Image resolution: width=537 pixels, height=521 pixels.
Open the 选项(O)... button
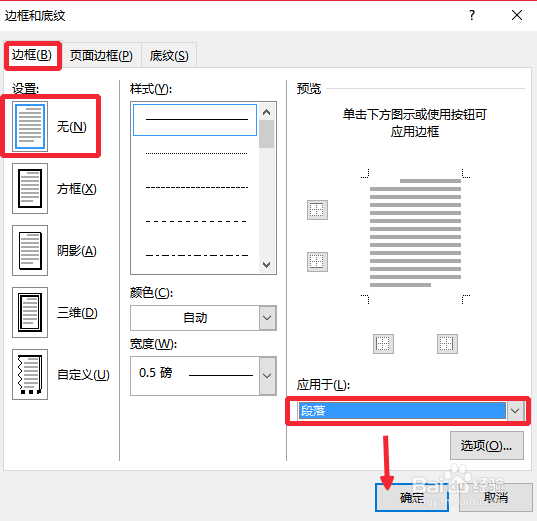pos(487,446)
